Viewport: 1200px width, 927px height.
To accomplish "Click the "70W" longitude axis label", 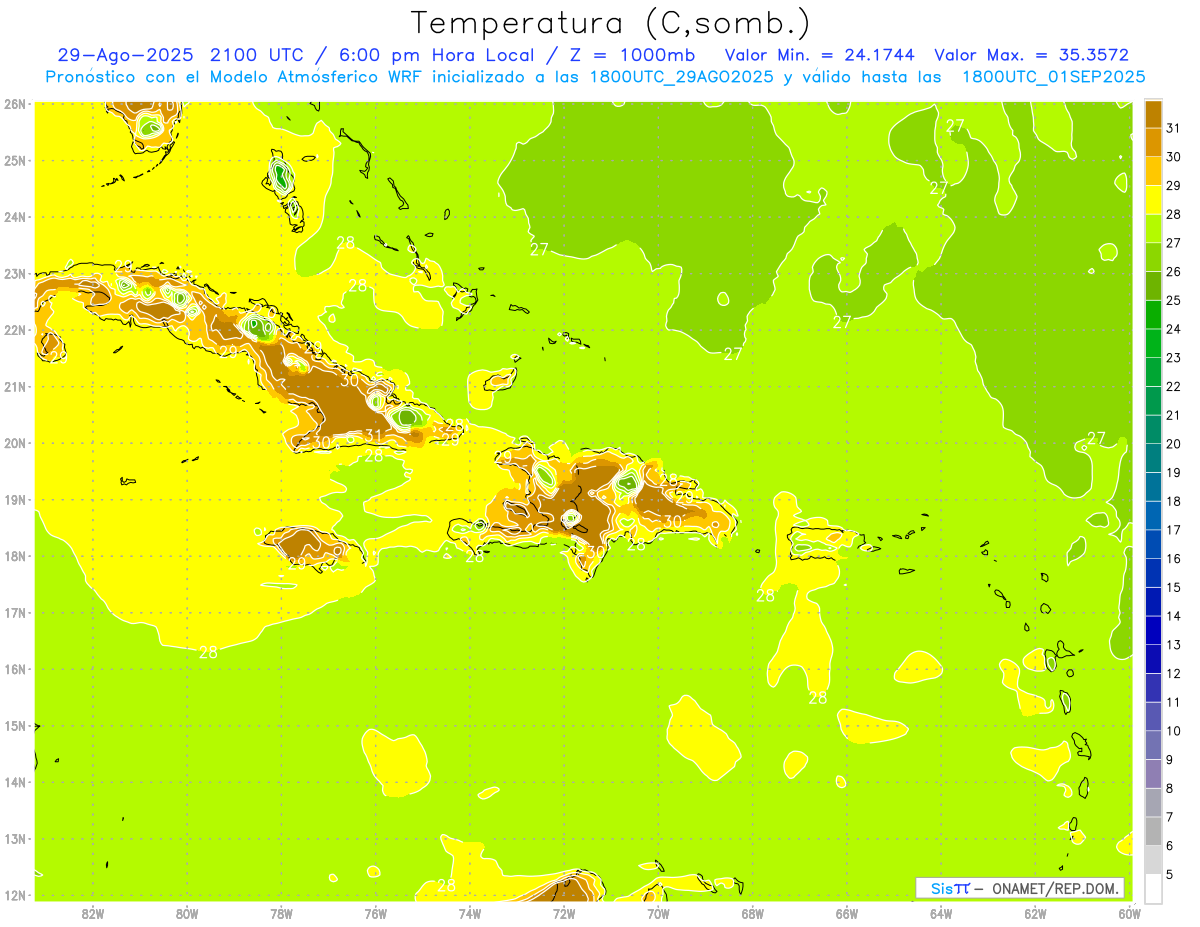I will point(658,913).
